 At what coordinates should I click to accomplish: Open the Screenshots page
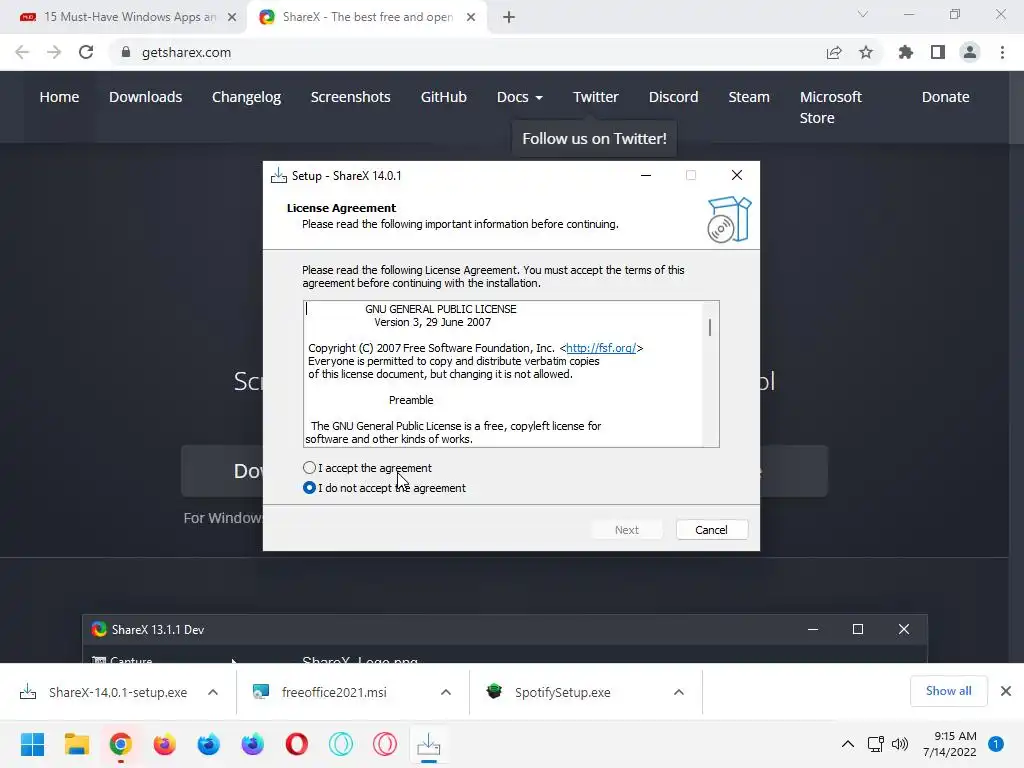(x=351, y=97)
